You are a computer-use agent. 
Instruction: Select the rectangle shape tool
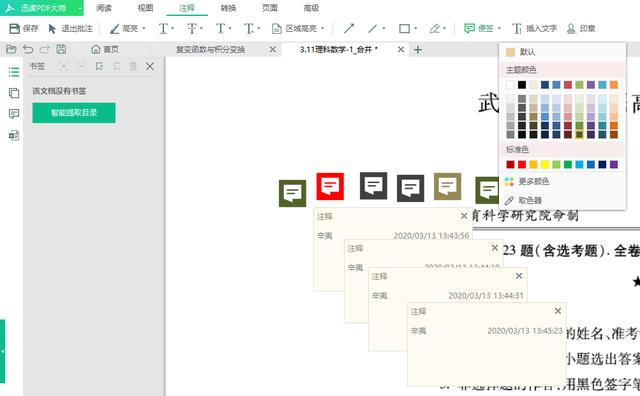[404, 29]
